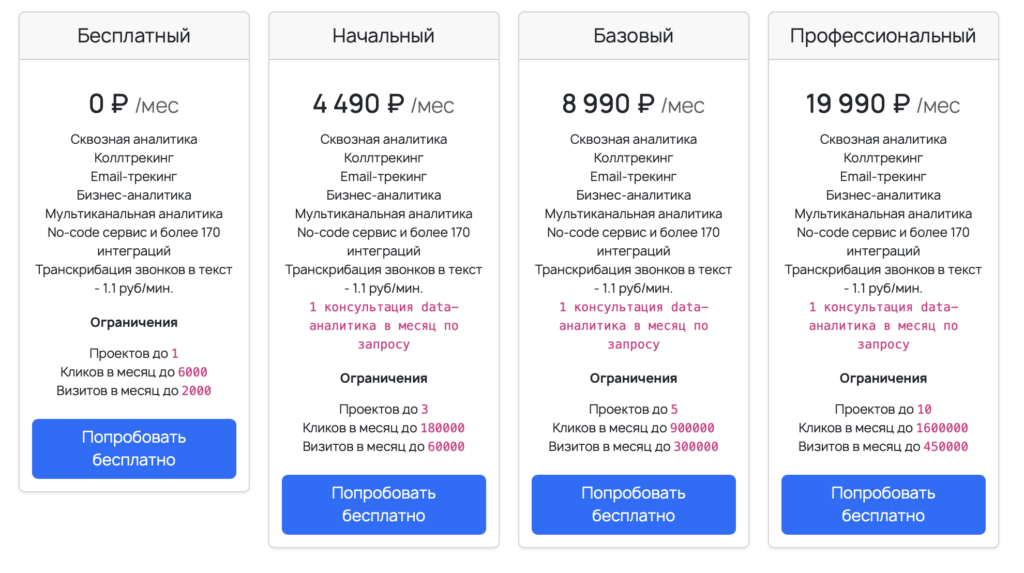Click "Коллтрекинг" in the Бесплатный plan

pos(134,158)
